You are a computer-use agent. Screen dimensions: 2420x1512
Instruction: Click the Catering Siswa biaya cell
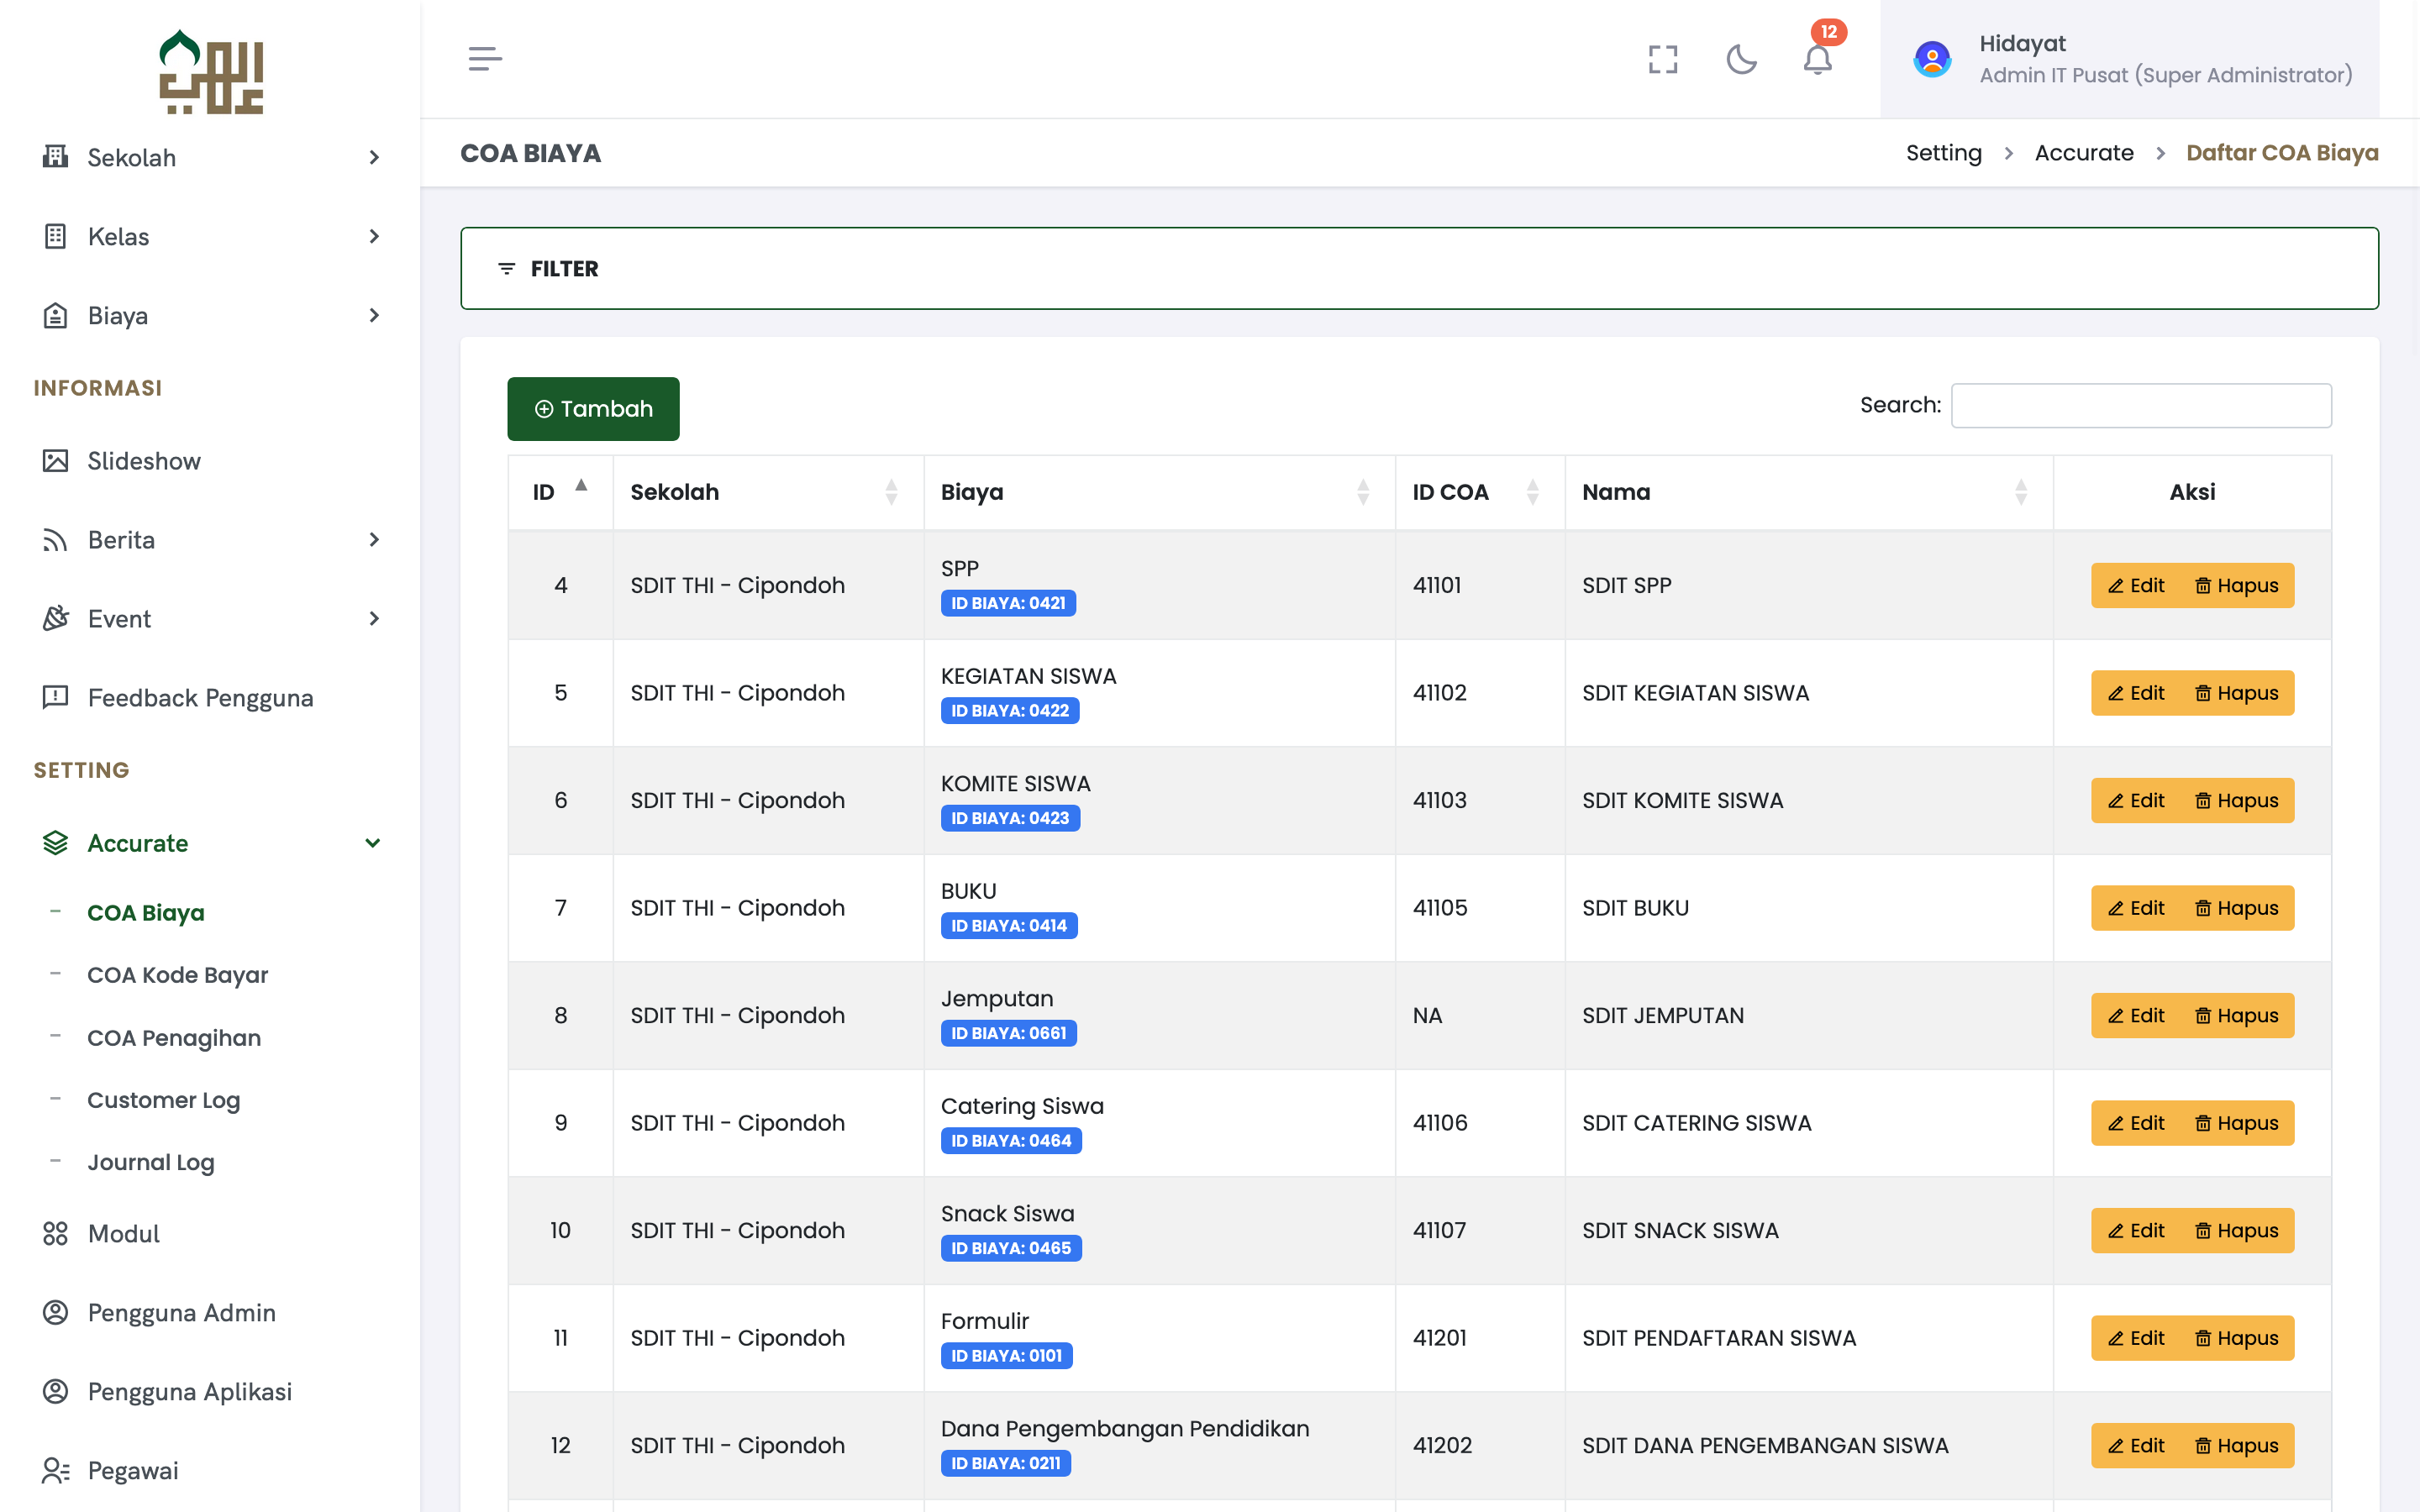[1159, 1123]
